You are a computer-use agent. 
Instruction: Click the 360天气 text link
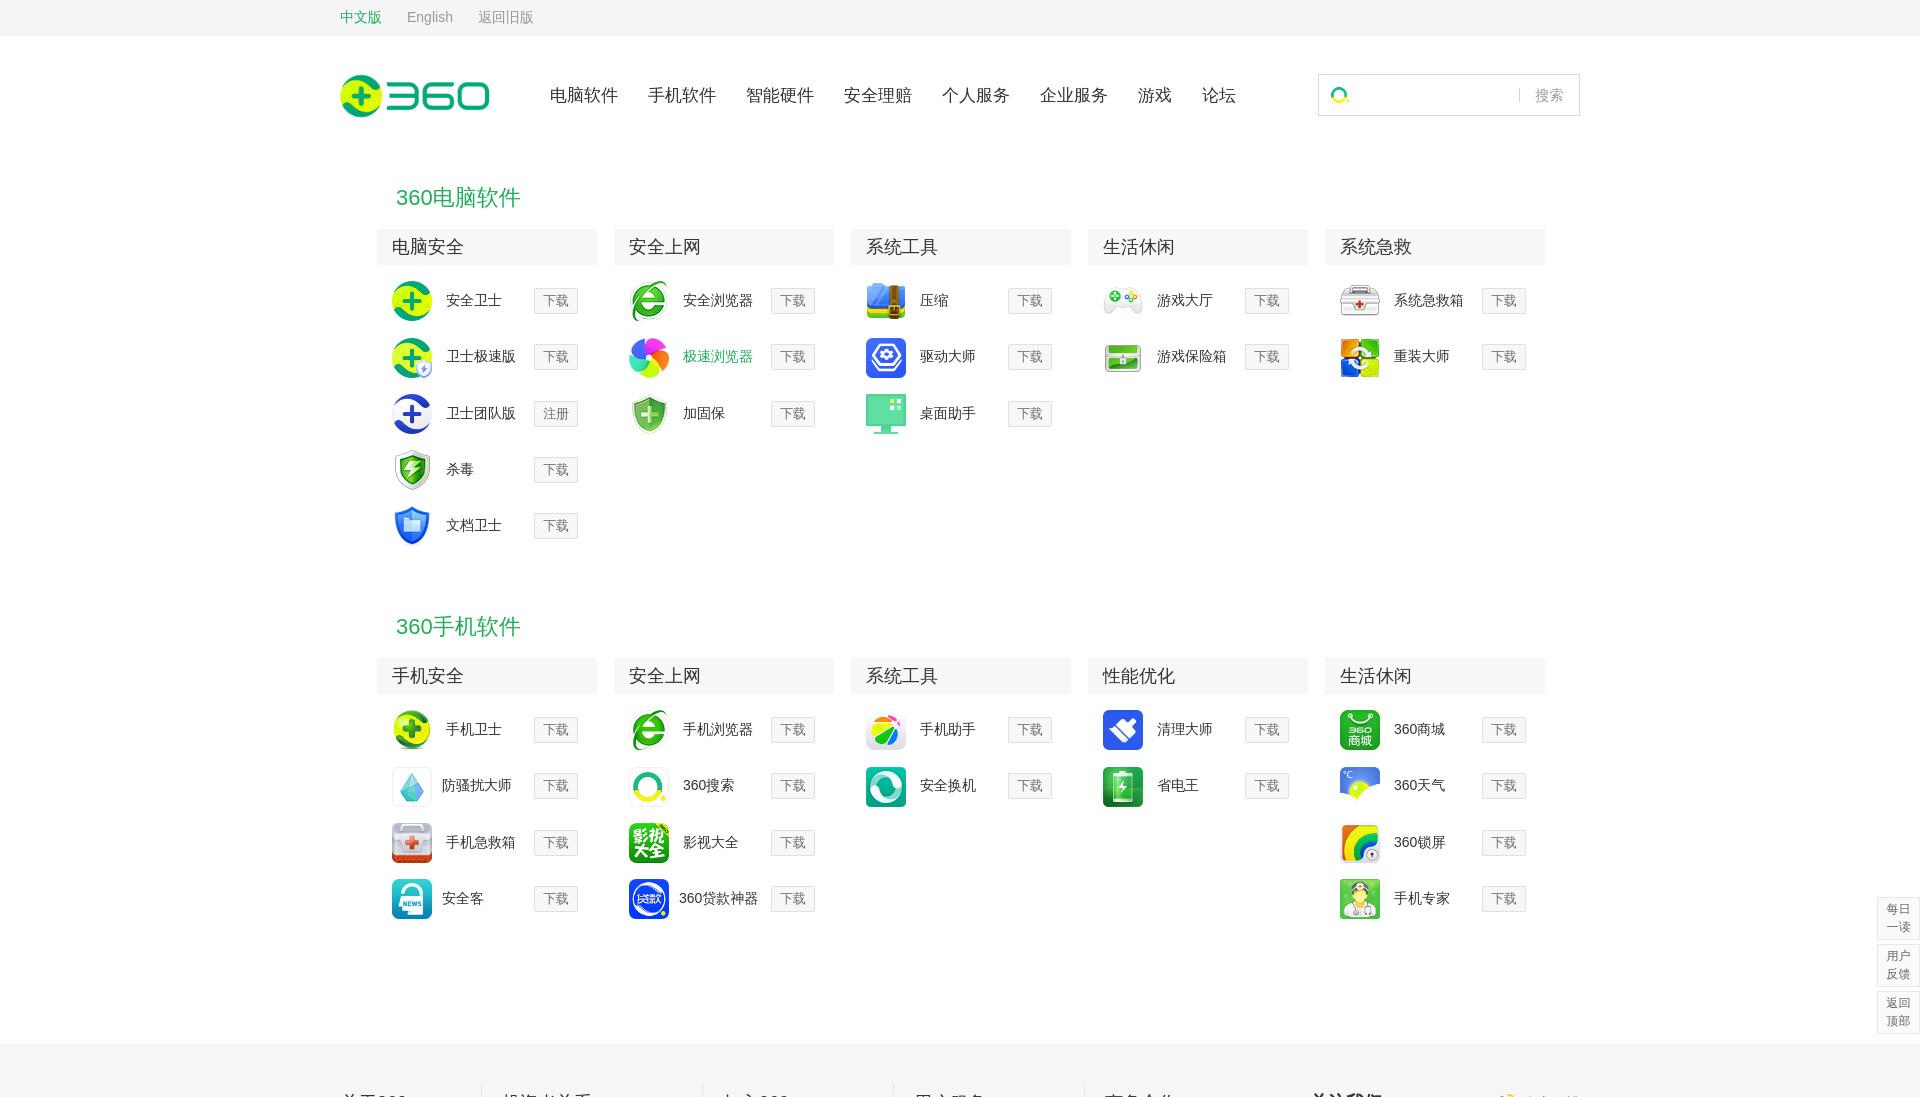click(1419, 786)
